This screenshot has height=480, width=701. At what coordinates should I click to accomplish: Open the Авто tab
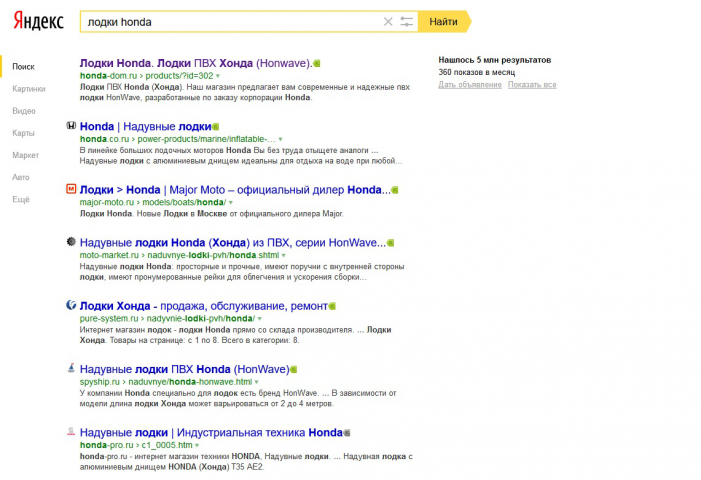point(21,177)
